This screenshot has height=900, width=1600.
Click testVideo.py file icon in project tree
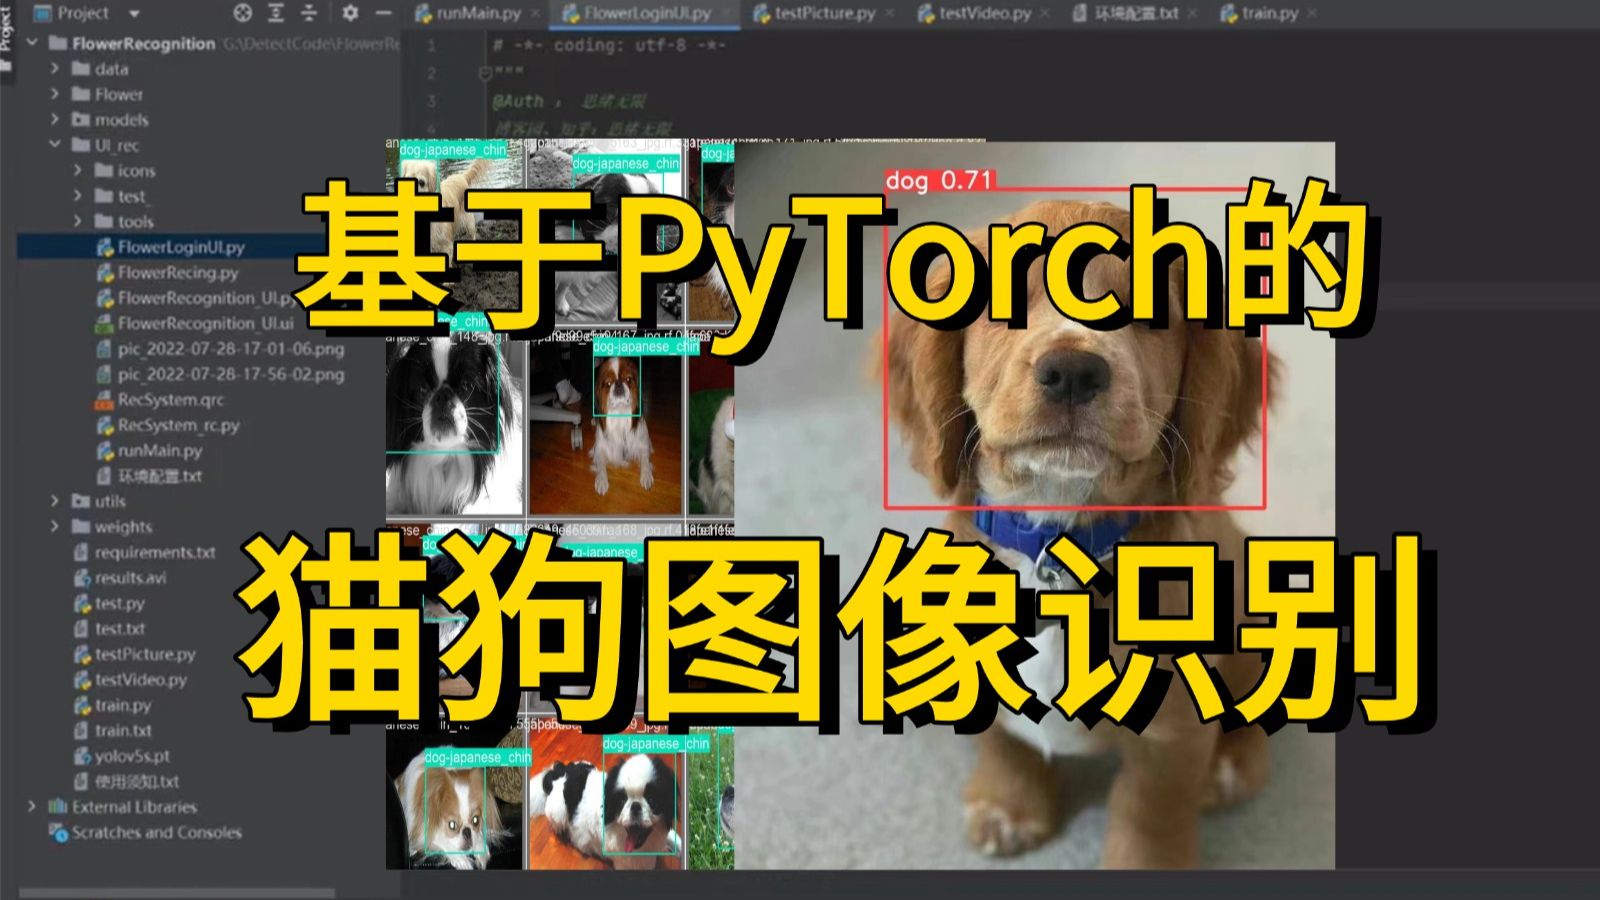pos(82,680)
